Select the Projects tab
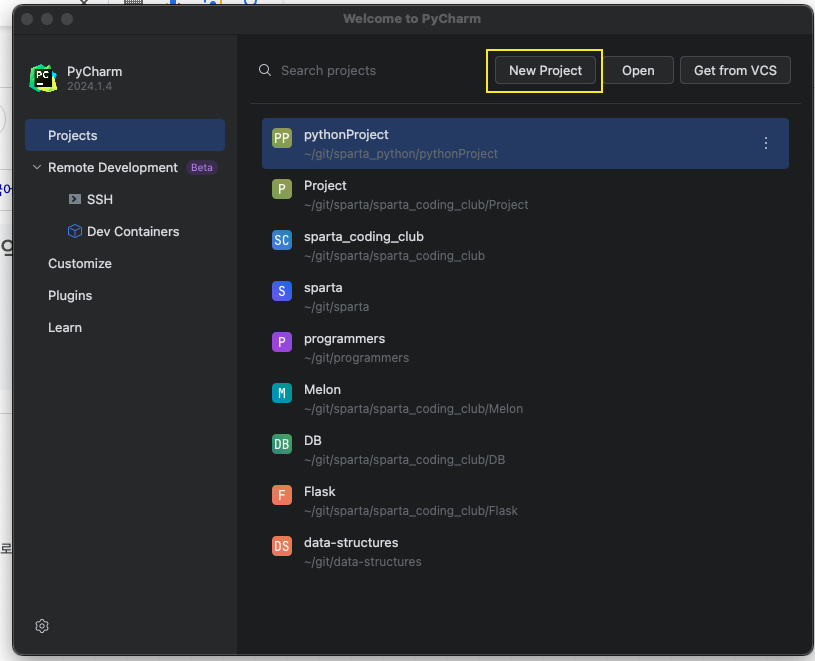The width and height of the screenshot is (815, 661). pos(125,135)
